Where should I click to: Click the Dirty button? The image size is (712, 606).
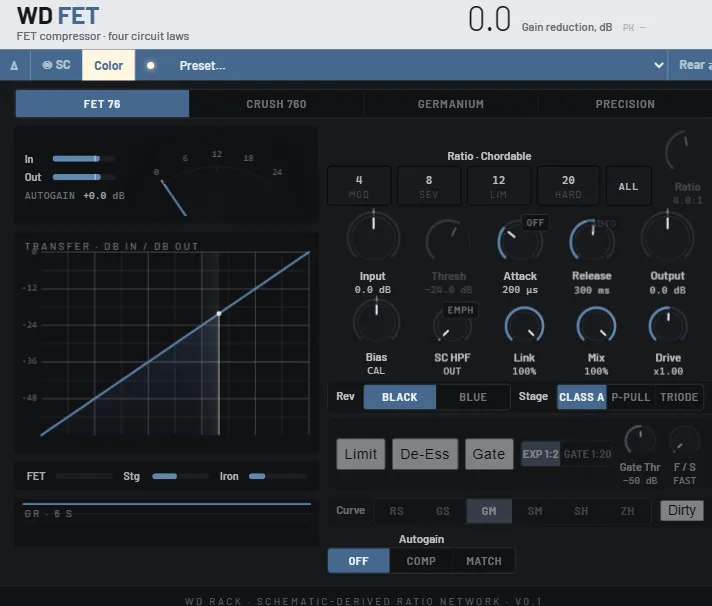click(682, 511)
